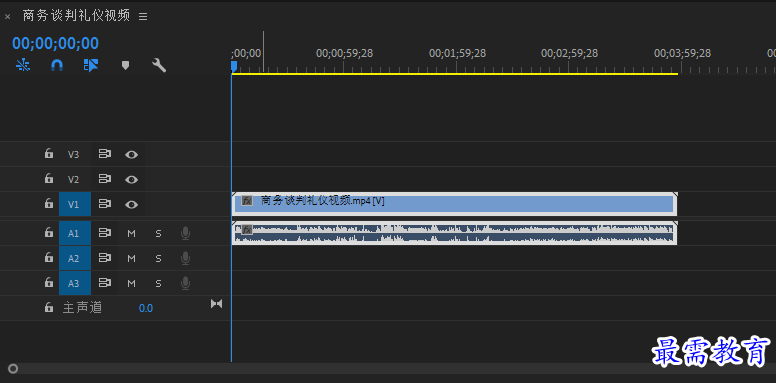The image size is (776, 383).
Task: Toggle lock on track V3
Action: tap(48, 153)
